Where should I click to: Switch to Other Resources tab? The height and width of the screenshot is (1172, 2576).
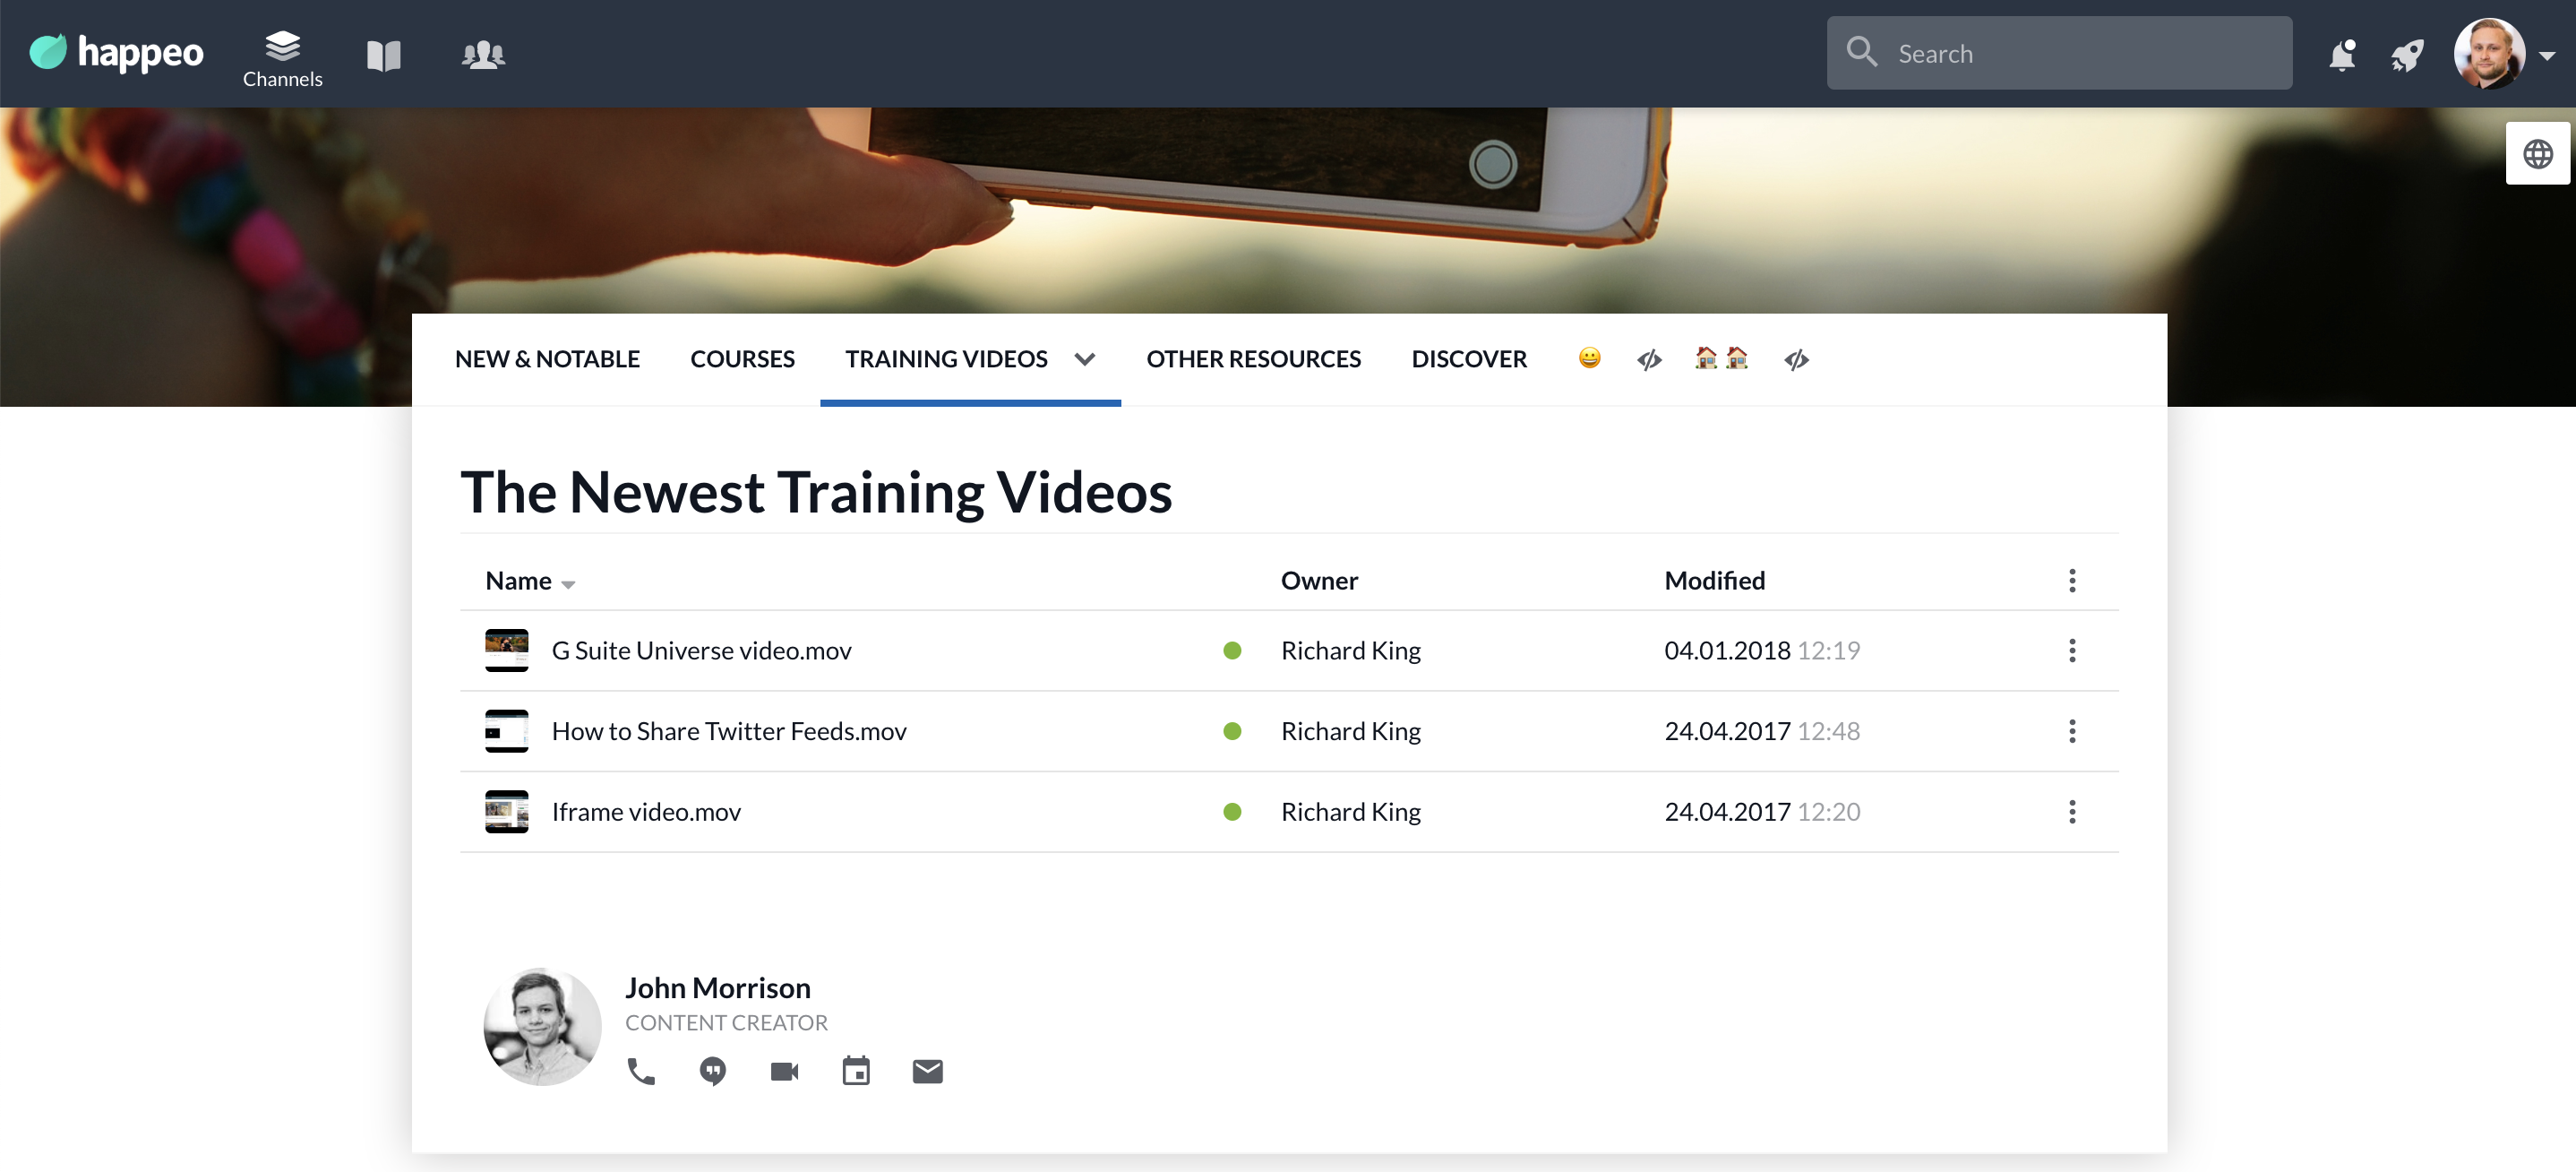(1253, 359)
